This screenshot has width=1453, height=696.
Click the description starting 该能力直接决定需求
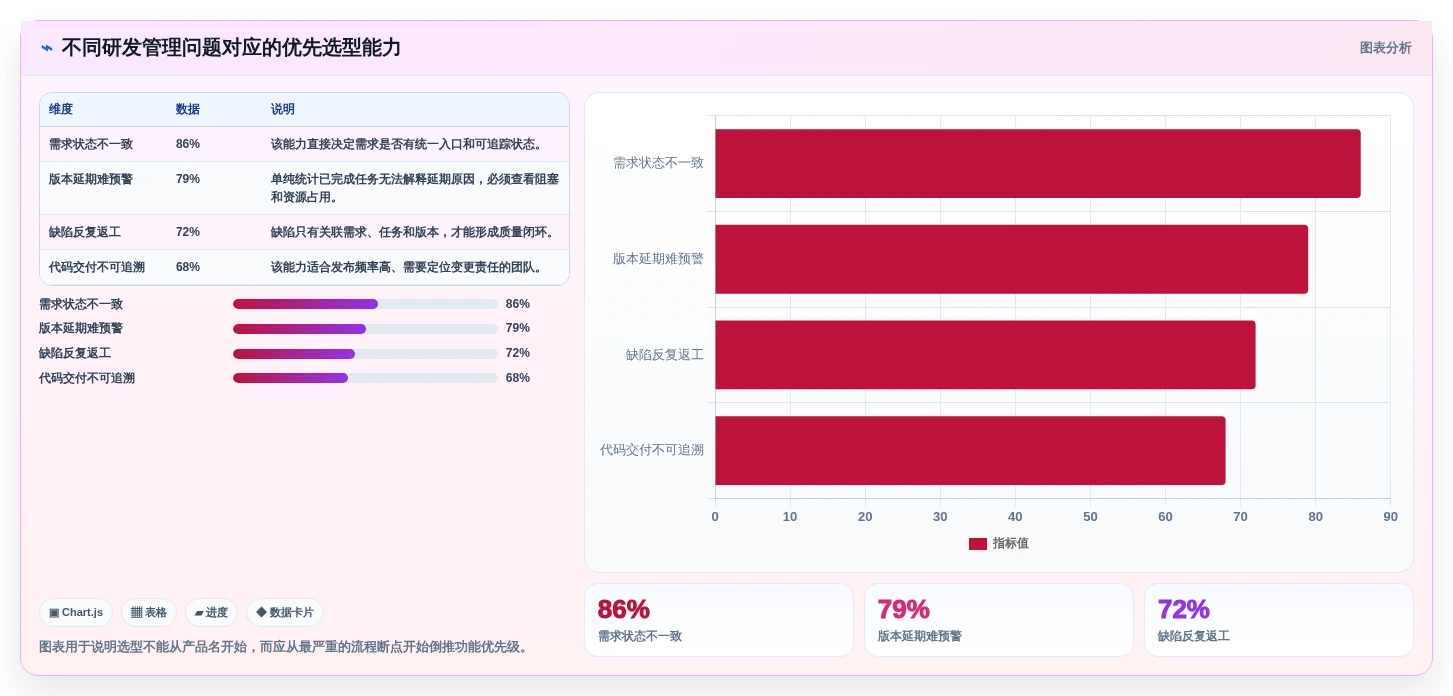pyautogui.click(x=408, y=144)
